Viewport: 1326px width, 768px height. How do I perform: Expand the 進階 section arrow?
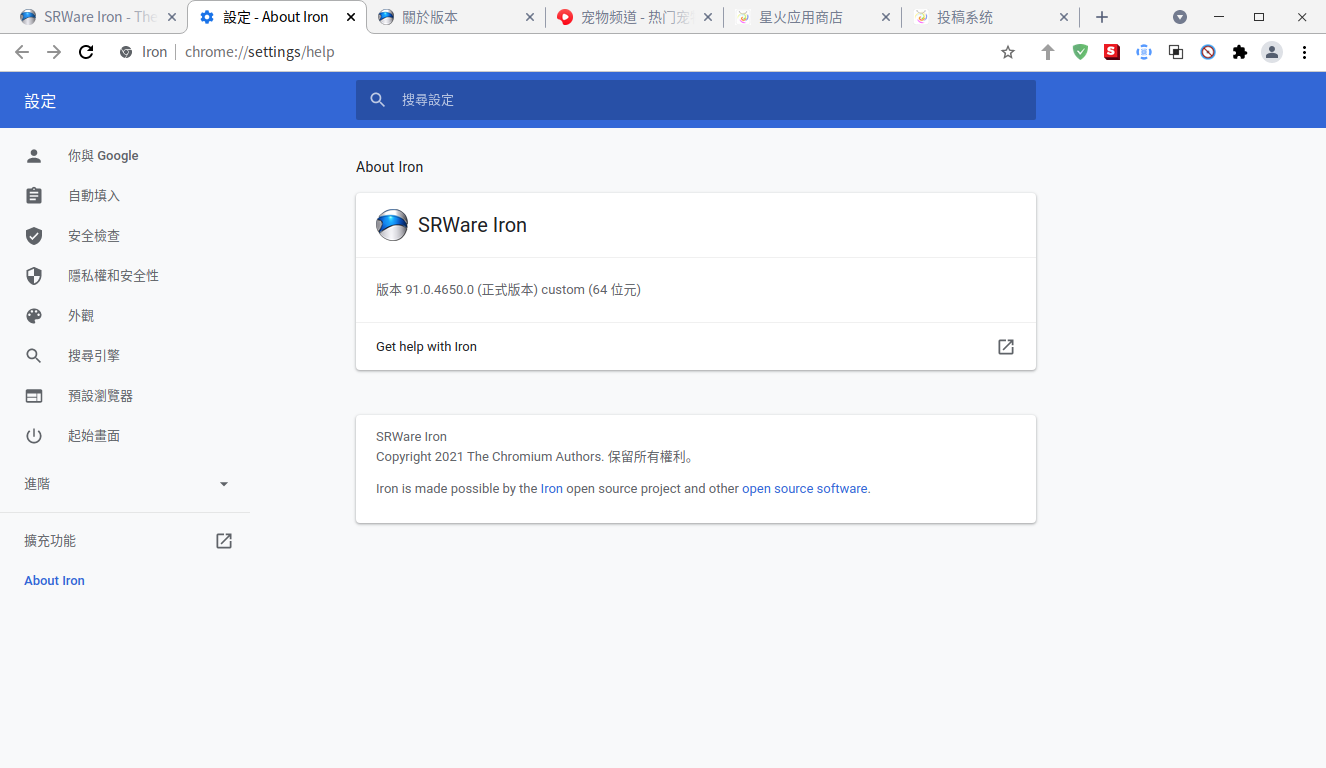[224, 484]
